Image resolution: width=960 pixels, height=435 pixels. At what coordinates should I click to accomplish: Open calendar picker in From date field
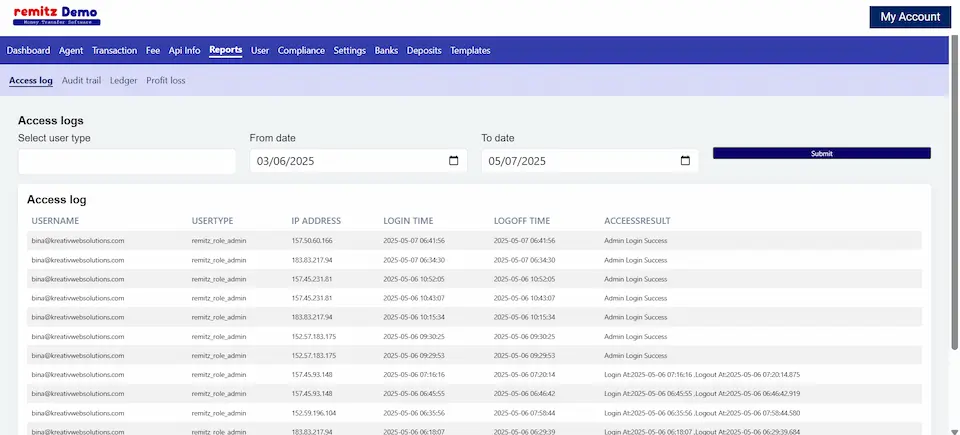453,161
